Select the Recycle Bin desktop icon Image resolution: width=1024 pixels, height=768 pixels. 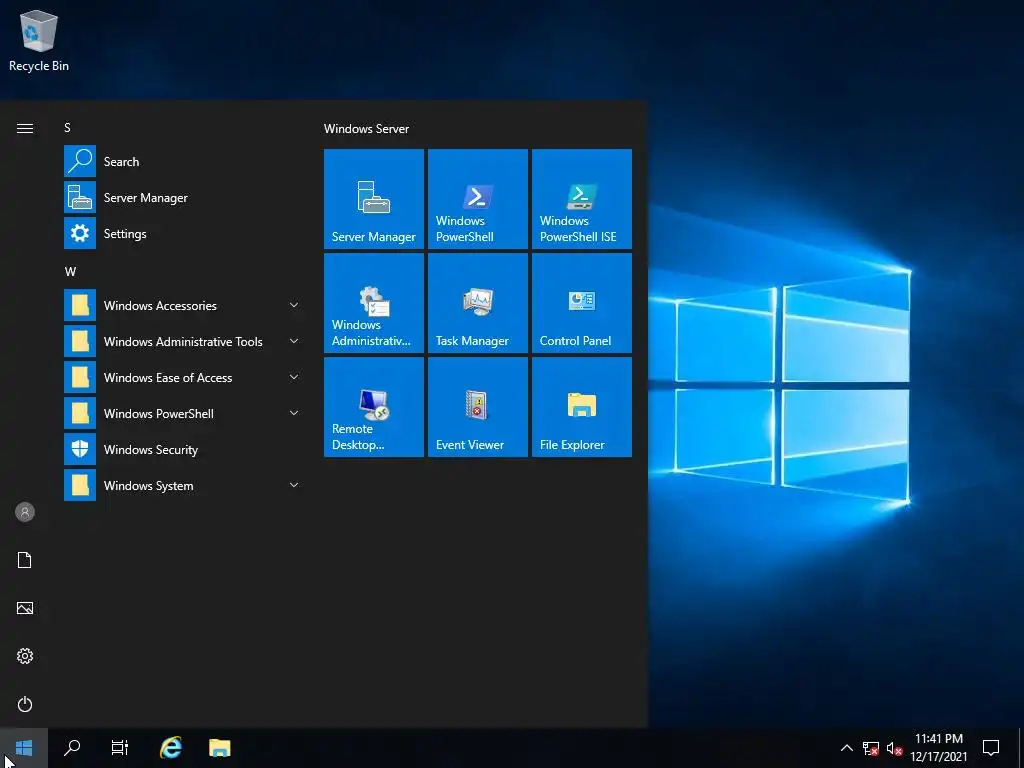coord(39,40)
